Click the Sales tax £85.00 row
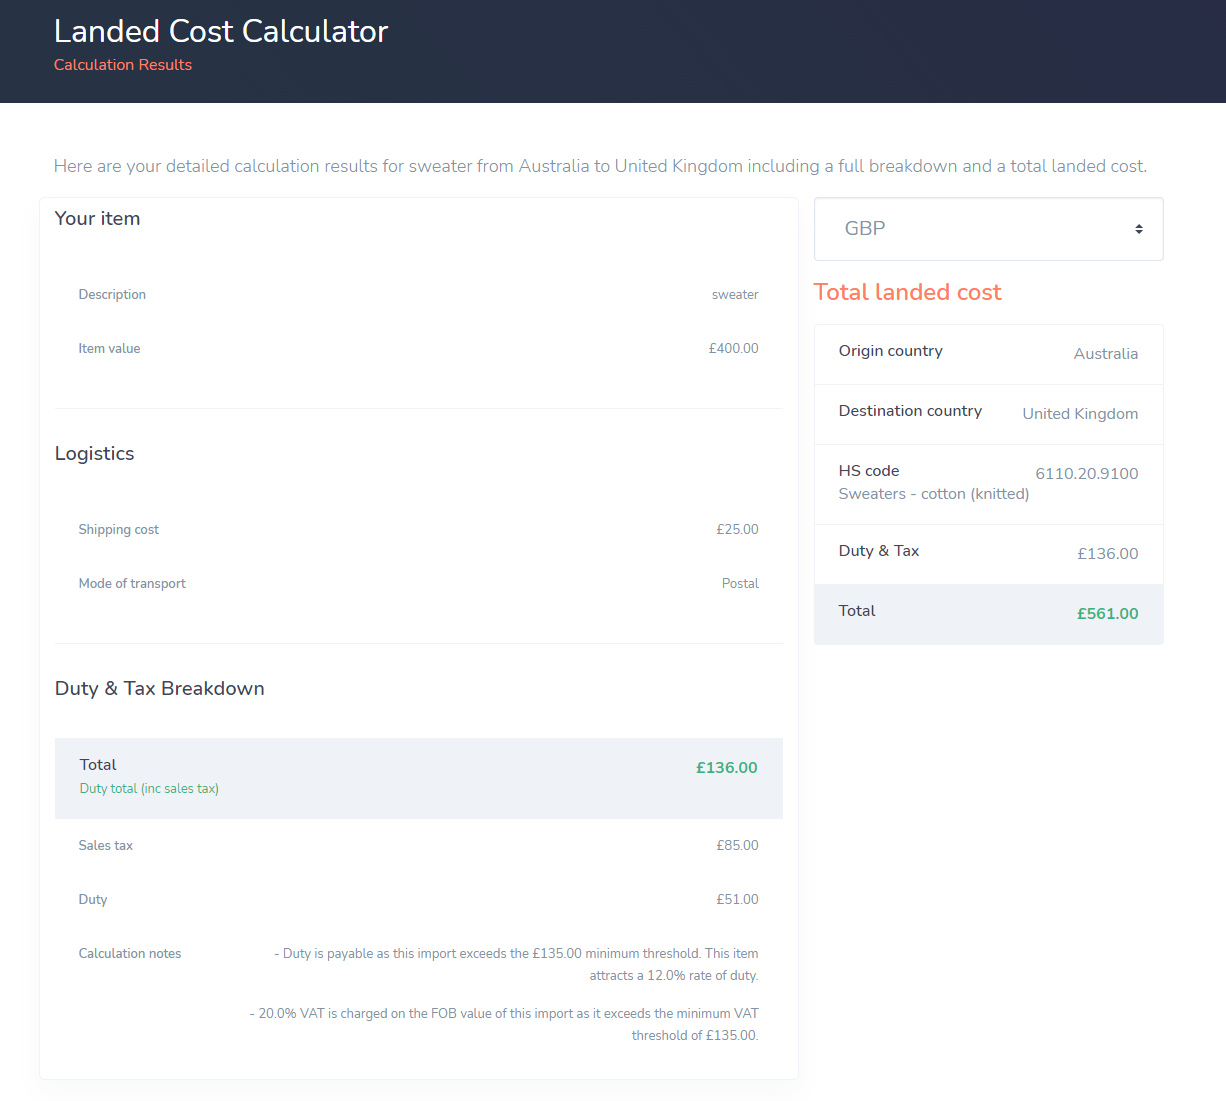The width and height of the screenshot is (1226, 1101). pyautogui.click(x=418, y=845)
